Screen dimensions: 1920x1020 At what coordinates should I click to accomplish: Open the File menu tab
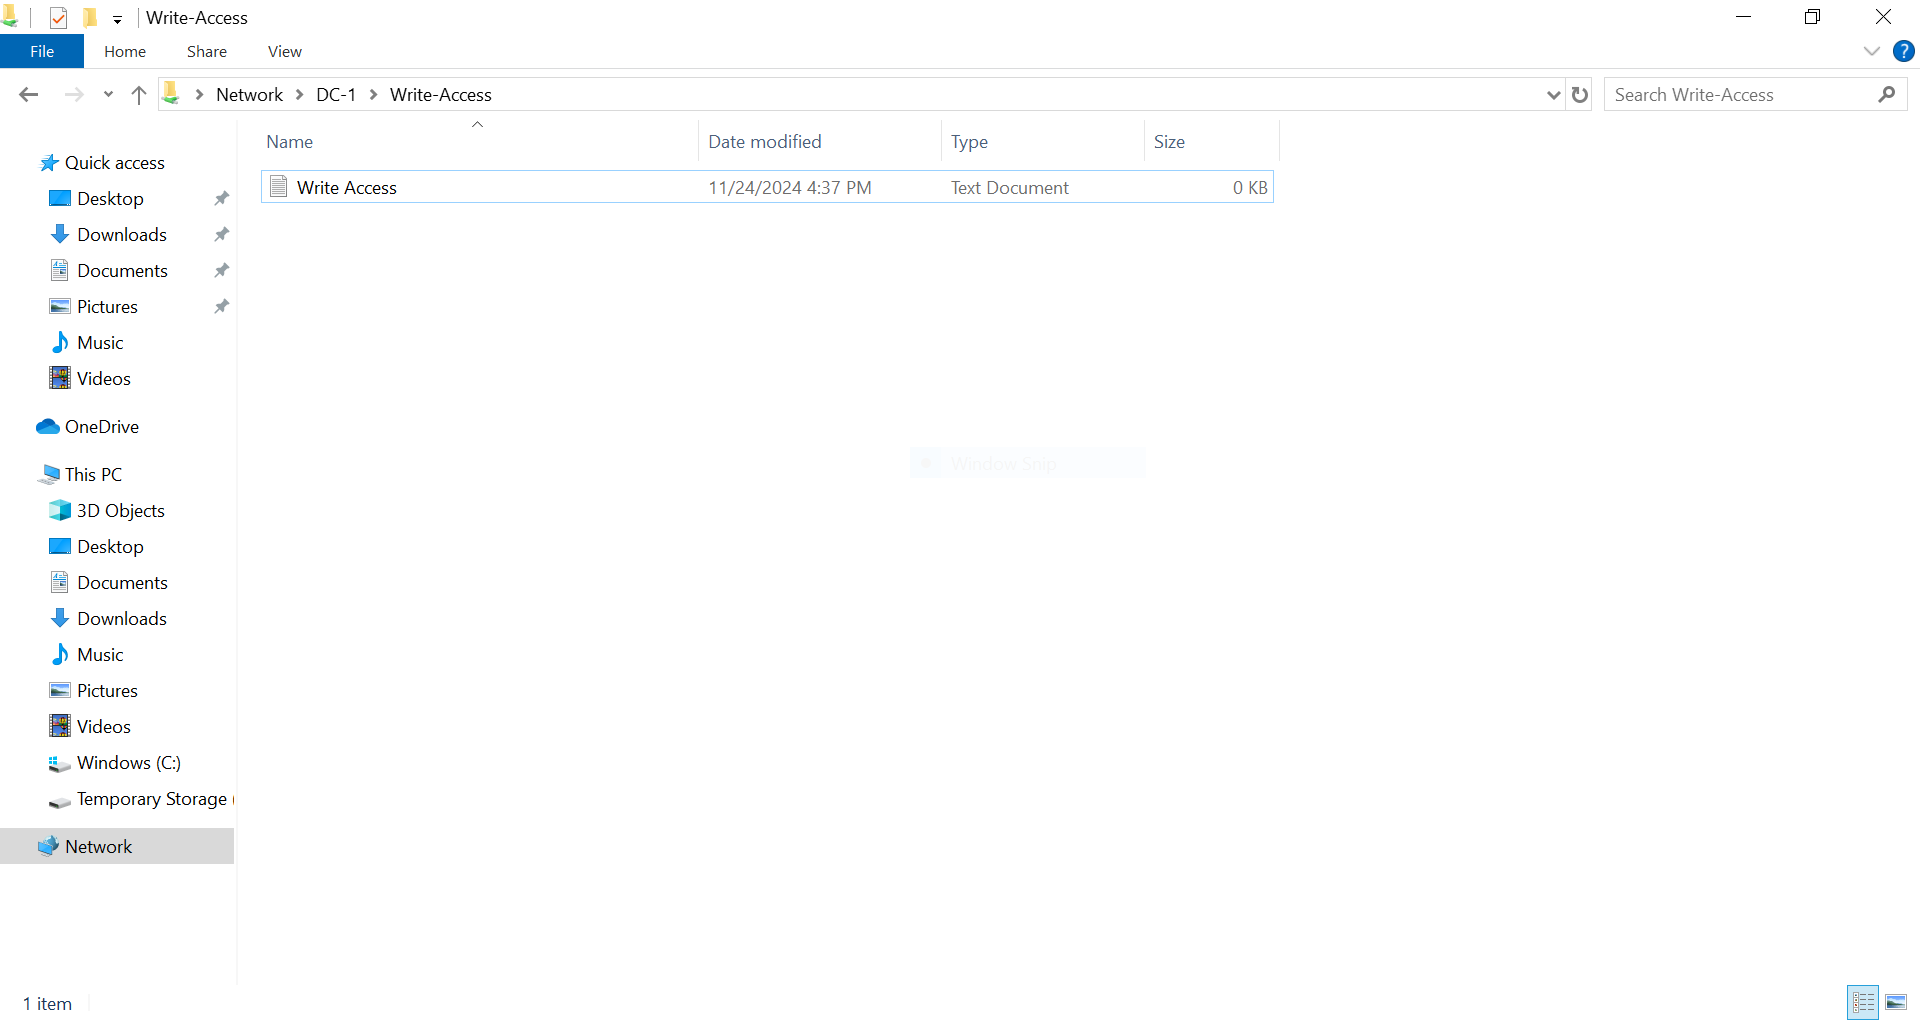(42, 51)
